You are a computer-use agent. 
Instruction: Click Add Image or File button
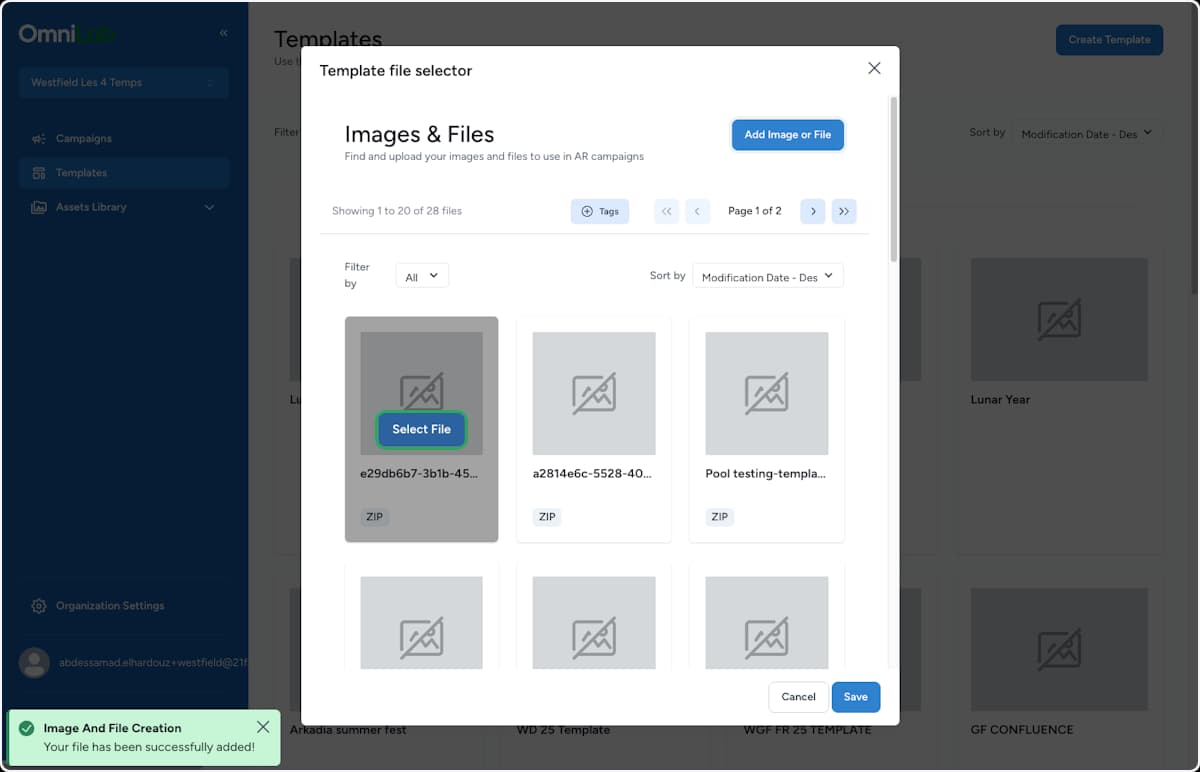coord(788,135)
